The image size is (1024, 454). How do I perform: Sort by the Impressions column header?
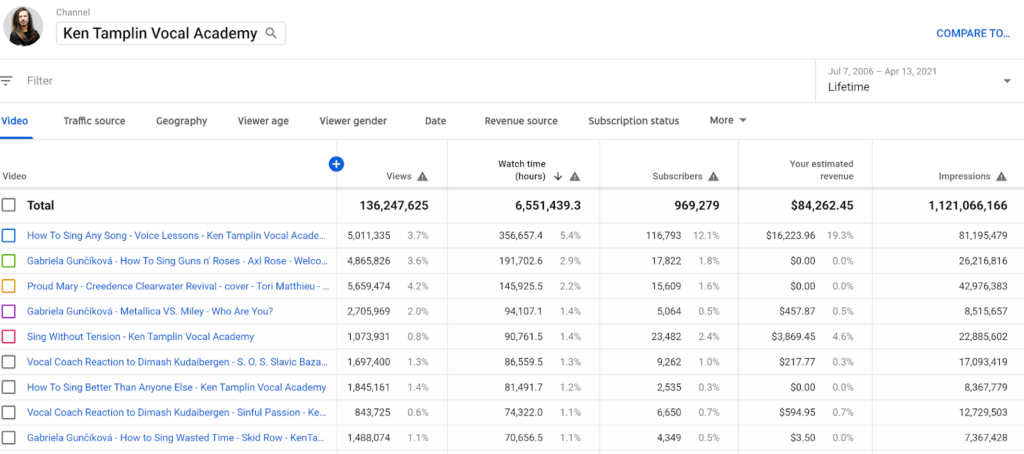[x=964, y=176]
